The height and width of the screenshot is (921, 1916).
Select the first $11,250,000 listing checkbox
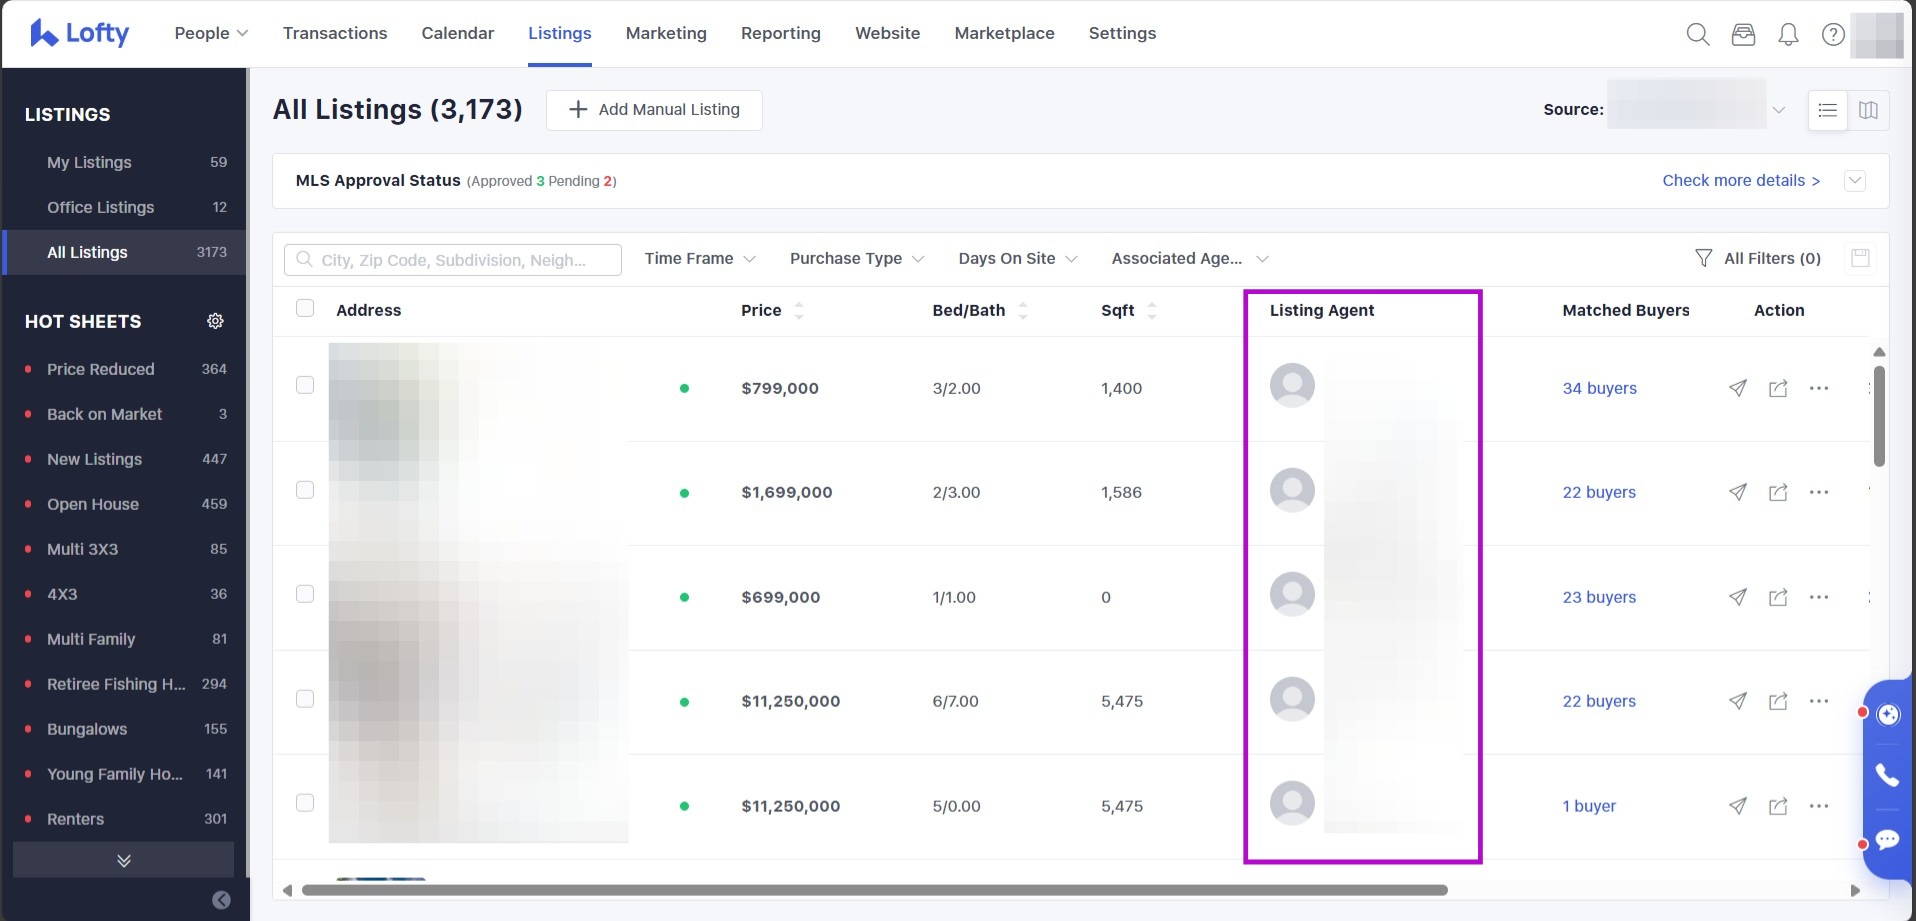coord(305,699)
